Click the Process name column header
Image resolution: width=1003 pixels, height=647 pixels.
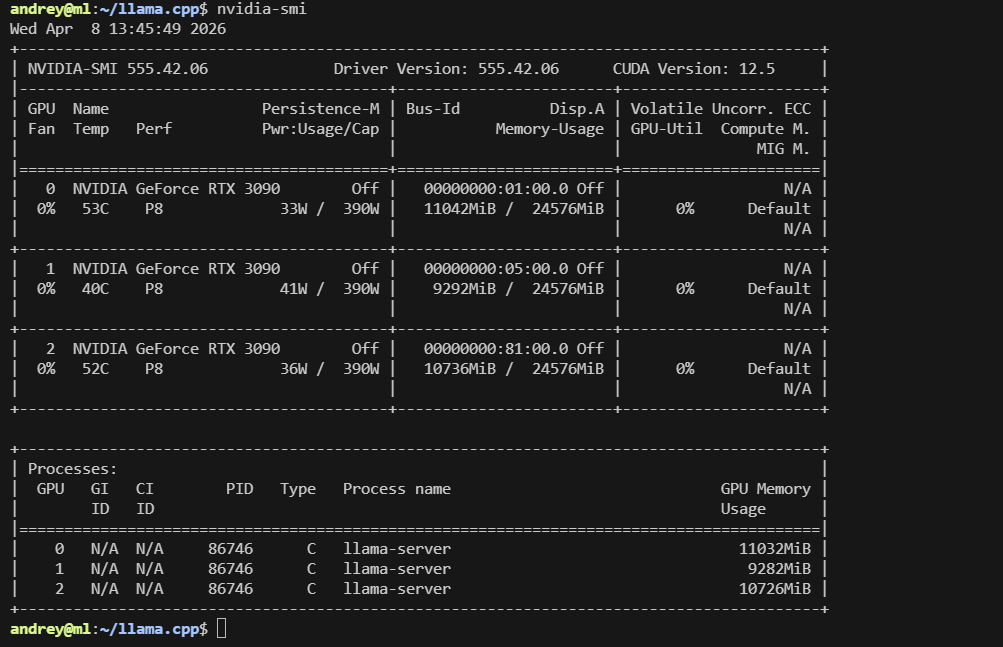397,489
